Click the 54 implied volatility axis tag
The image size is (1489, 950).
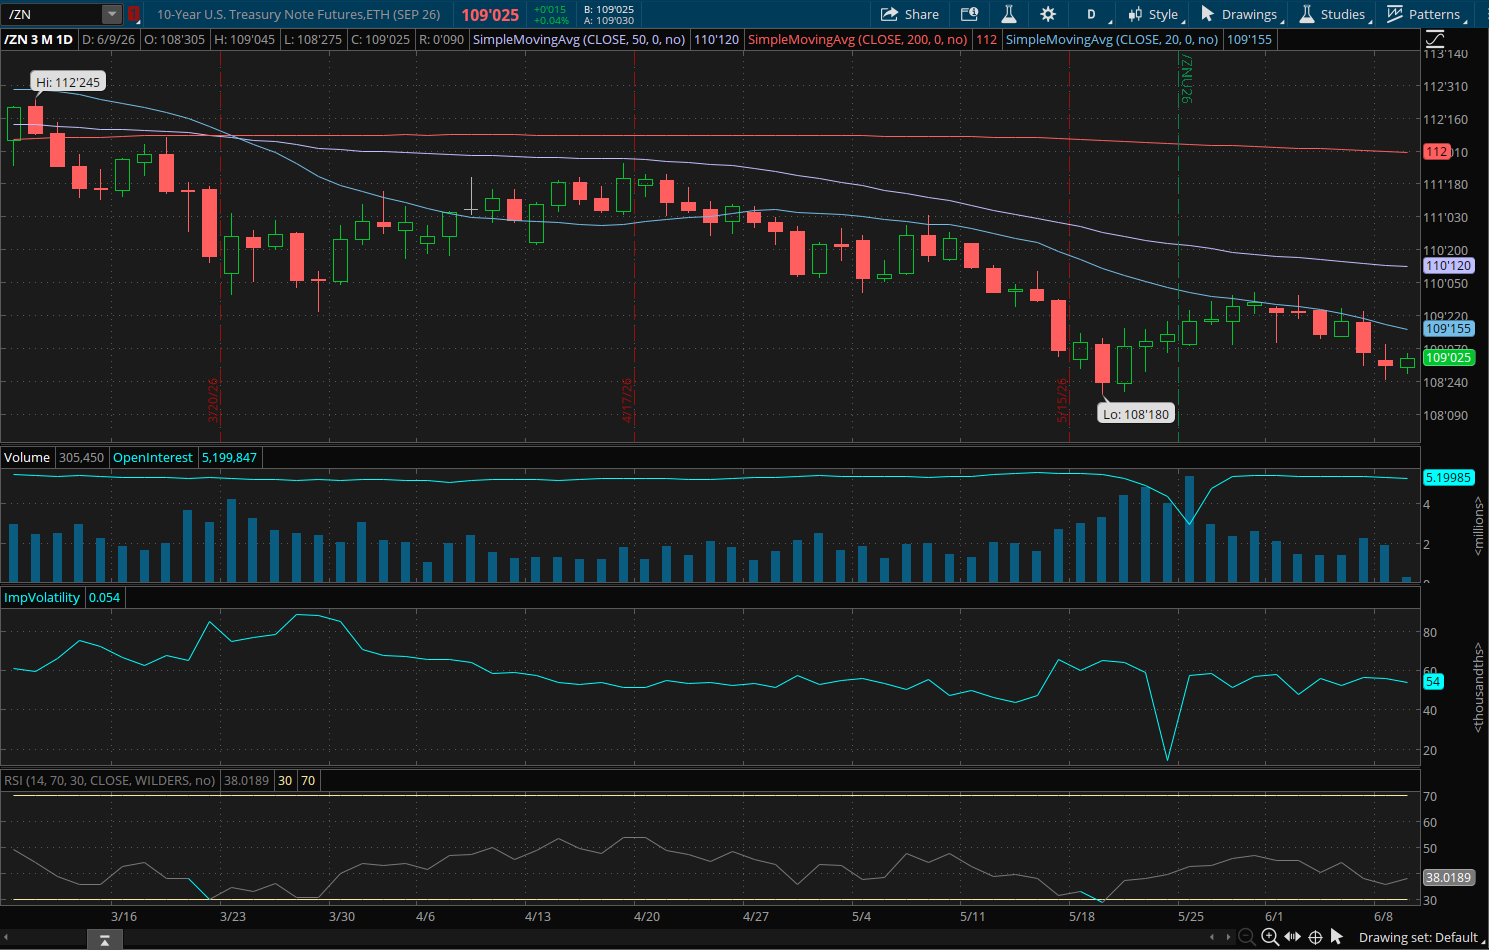click(1433, 681)
